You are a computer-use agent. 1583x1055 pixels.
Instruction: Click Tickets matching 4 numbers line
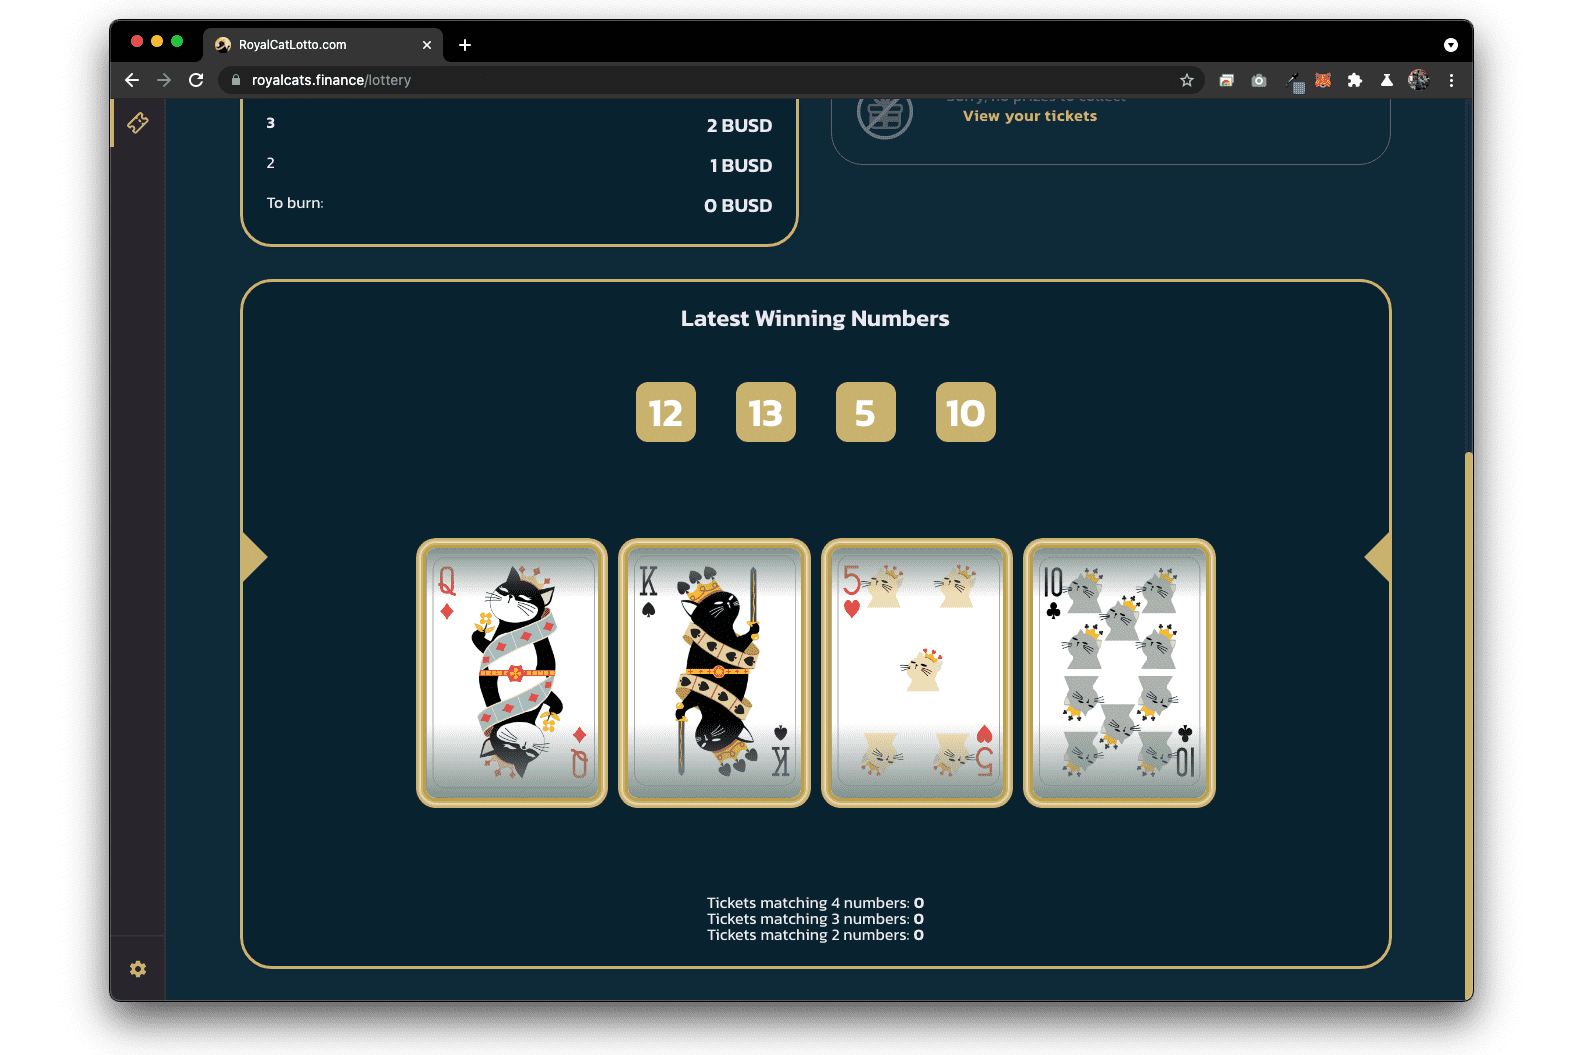(815, 903)
